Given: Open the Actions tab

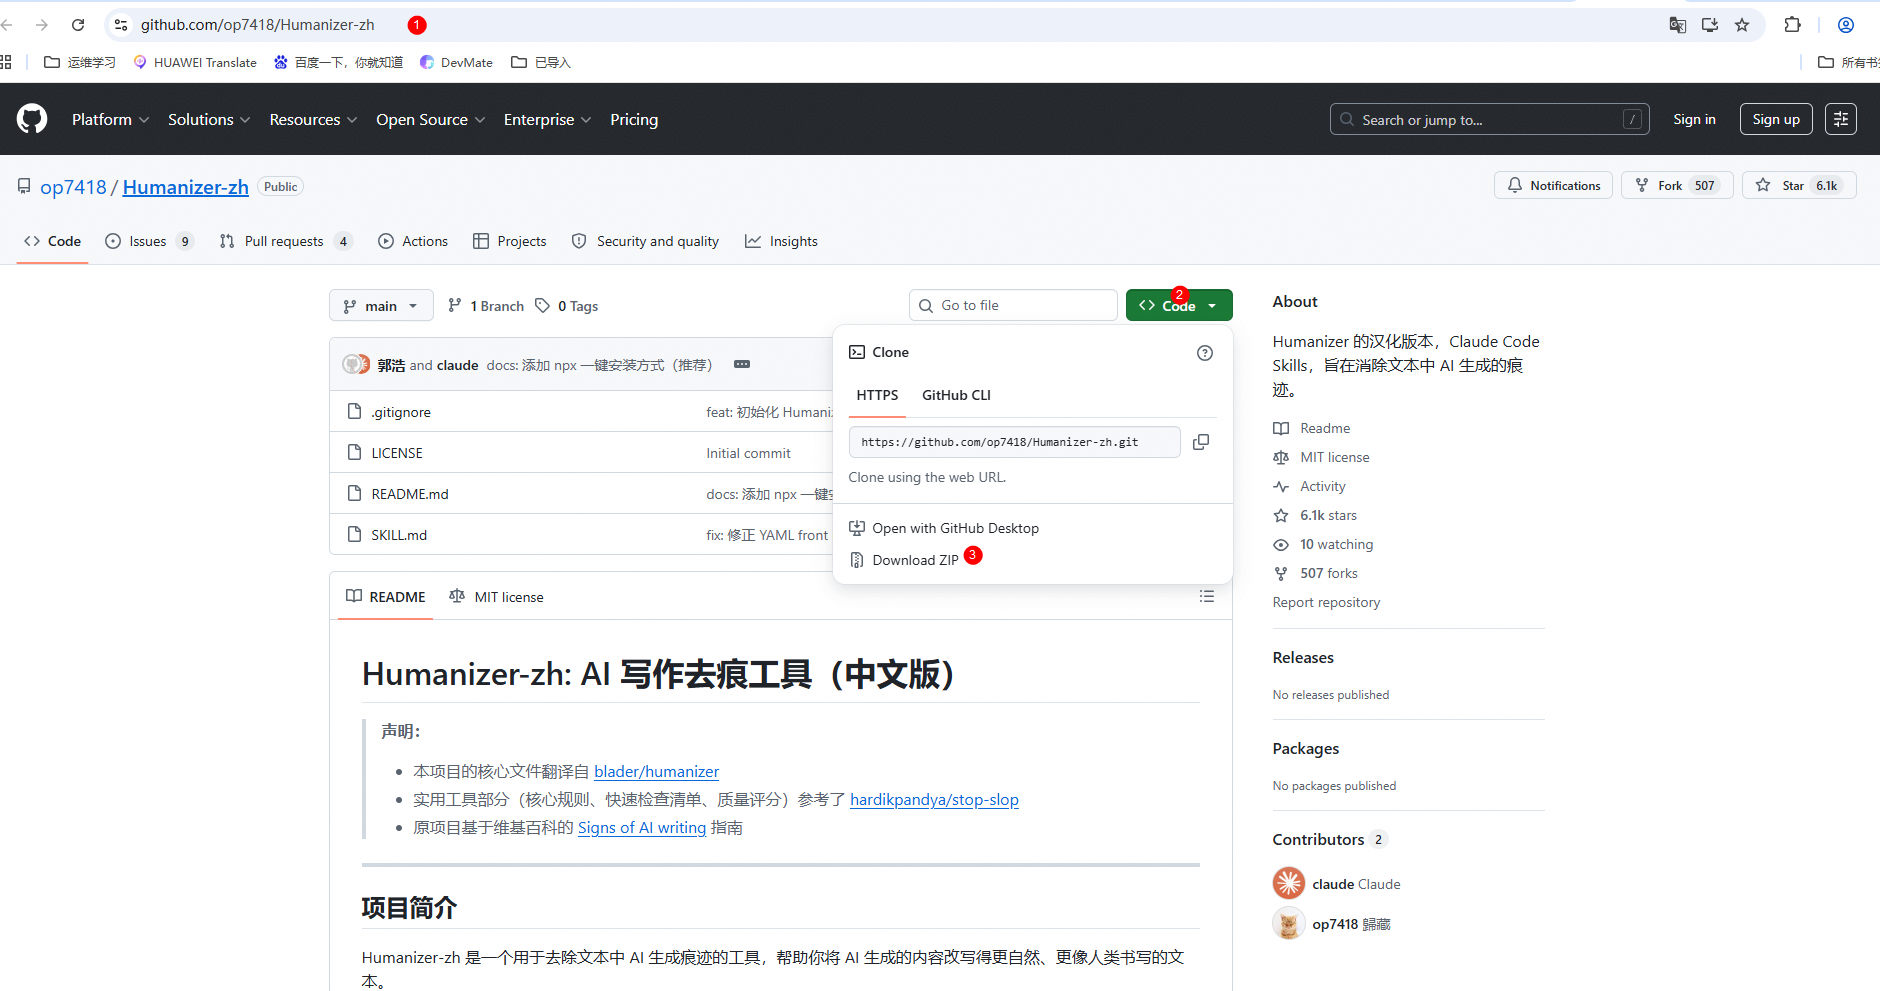Looking at the screenshot, I should pyautogui.click(x=413, y=241).
